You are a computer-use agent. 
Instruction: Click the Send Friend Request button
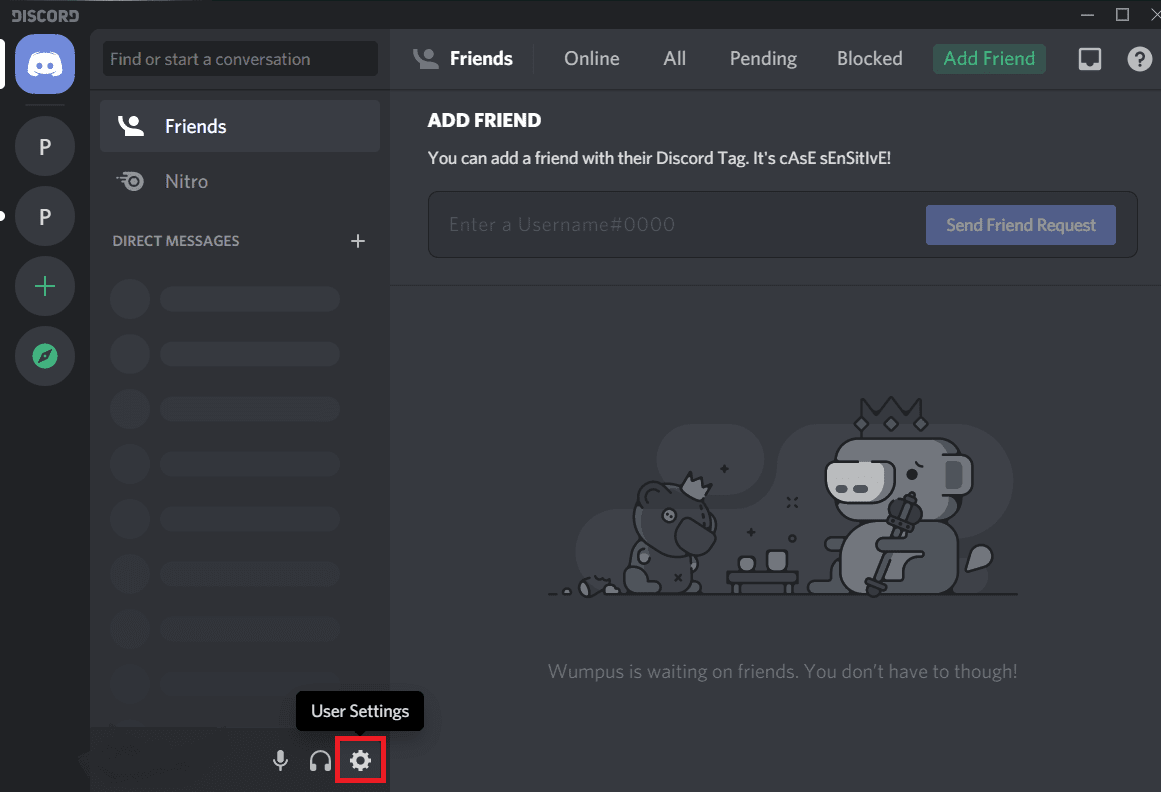(x=1020, y=225)
